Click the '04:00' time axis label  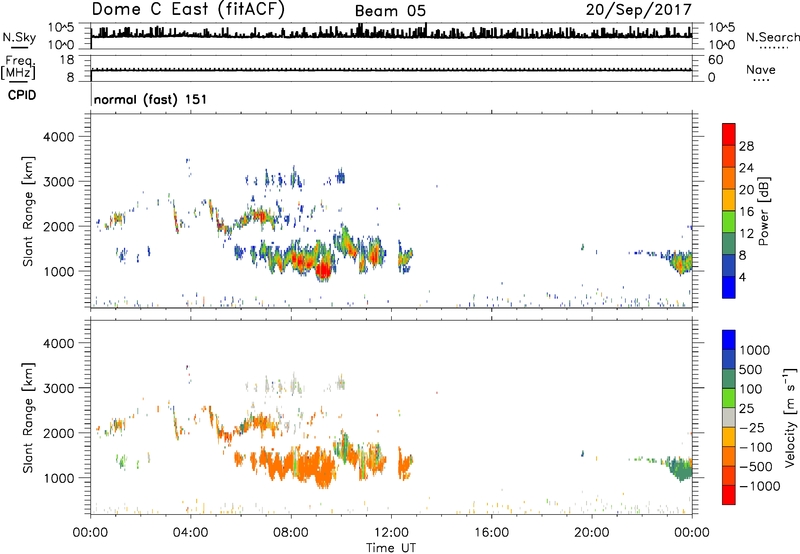pyautogui.click(x=191, y=533)
